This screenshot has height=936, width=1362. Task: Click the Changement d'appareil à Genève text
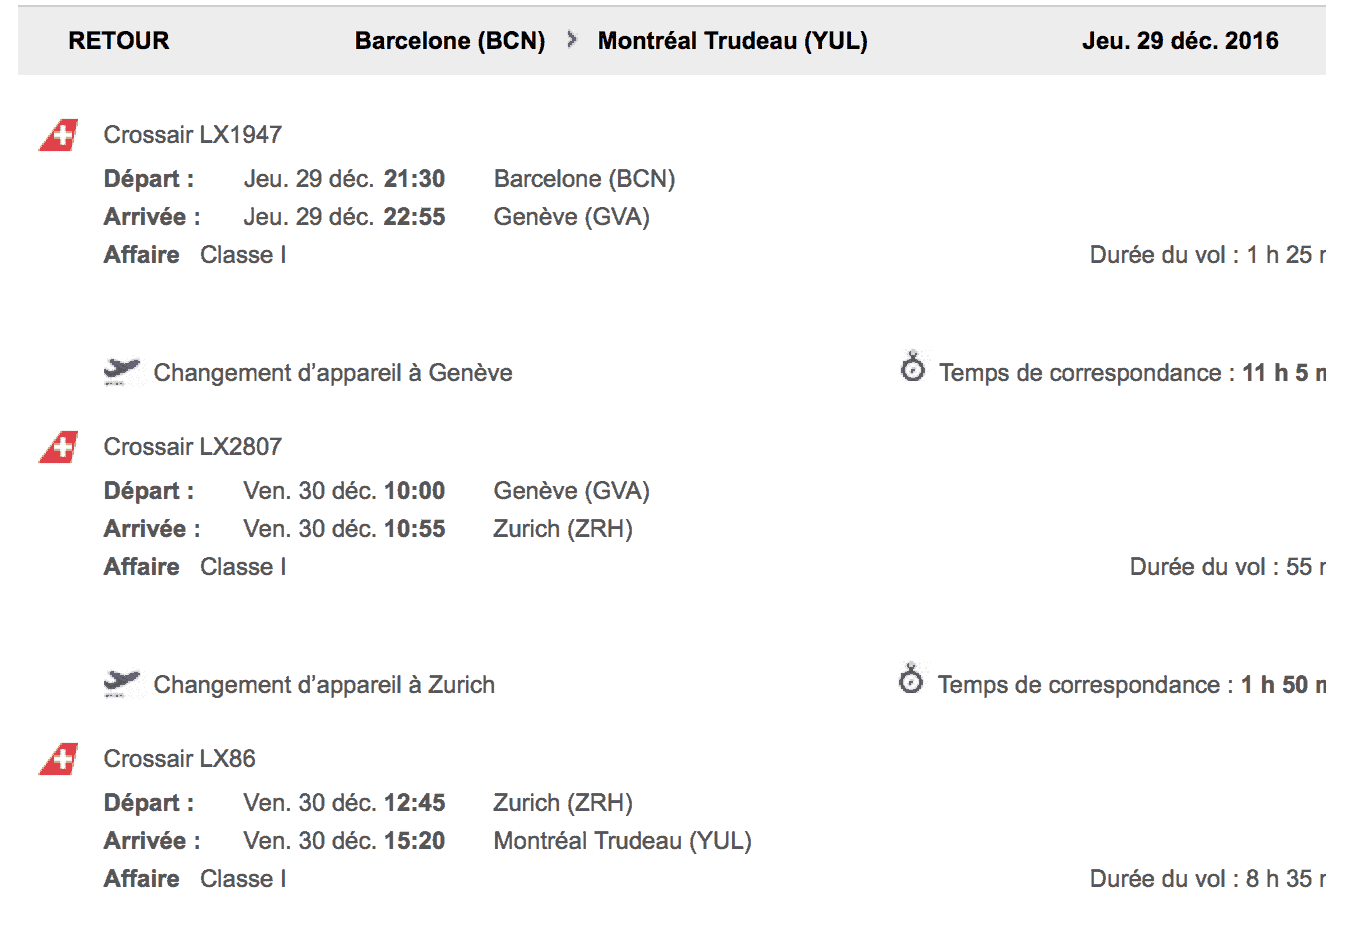(333, 373)
